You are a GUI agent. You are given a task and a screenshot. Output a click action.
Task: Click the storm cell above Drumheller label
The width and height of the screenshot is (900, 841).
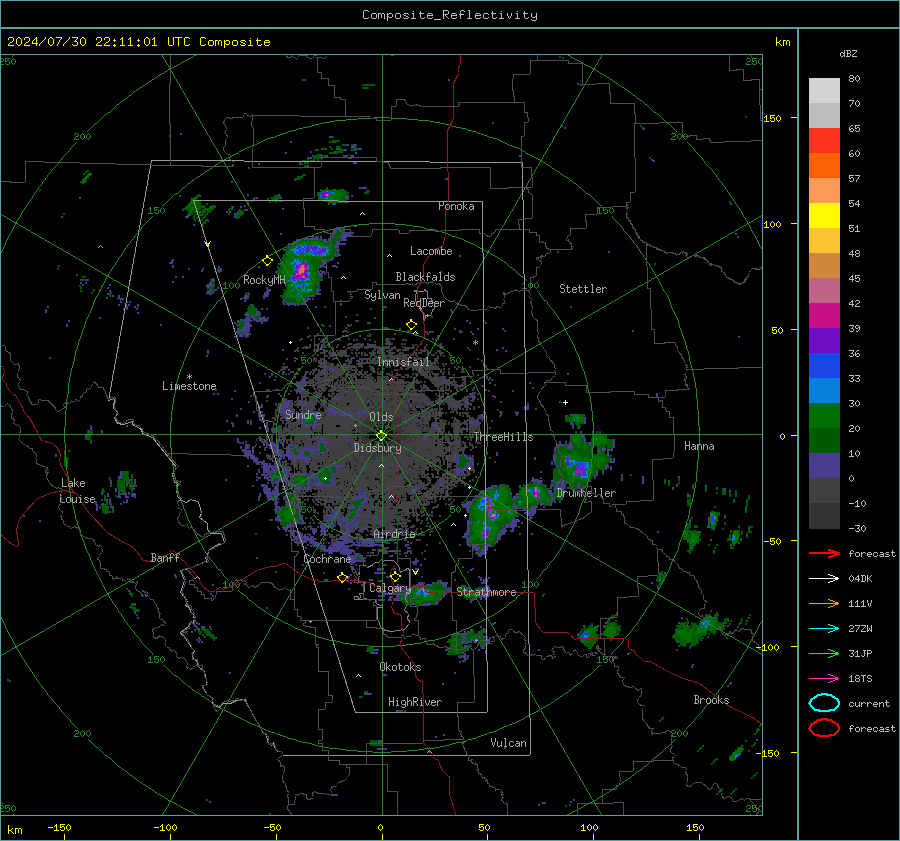[580, 461]
